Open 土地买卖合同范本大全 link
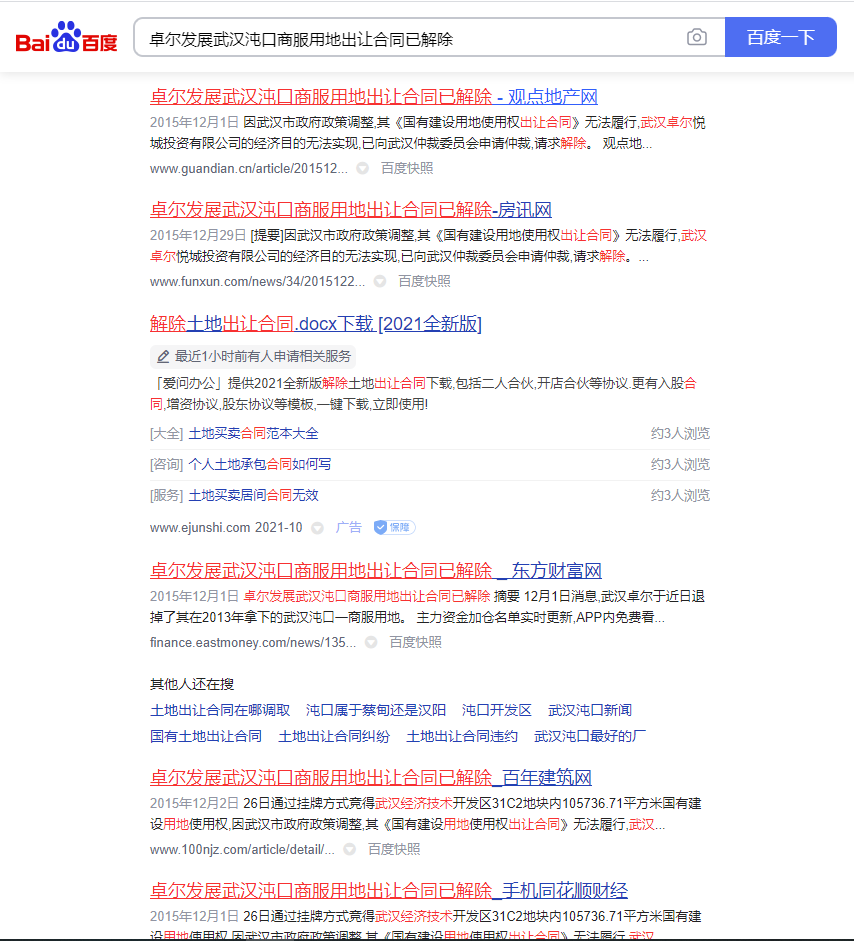 click(x=253, y=433)
